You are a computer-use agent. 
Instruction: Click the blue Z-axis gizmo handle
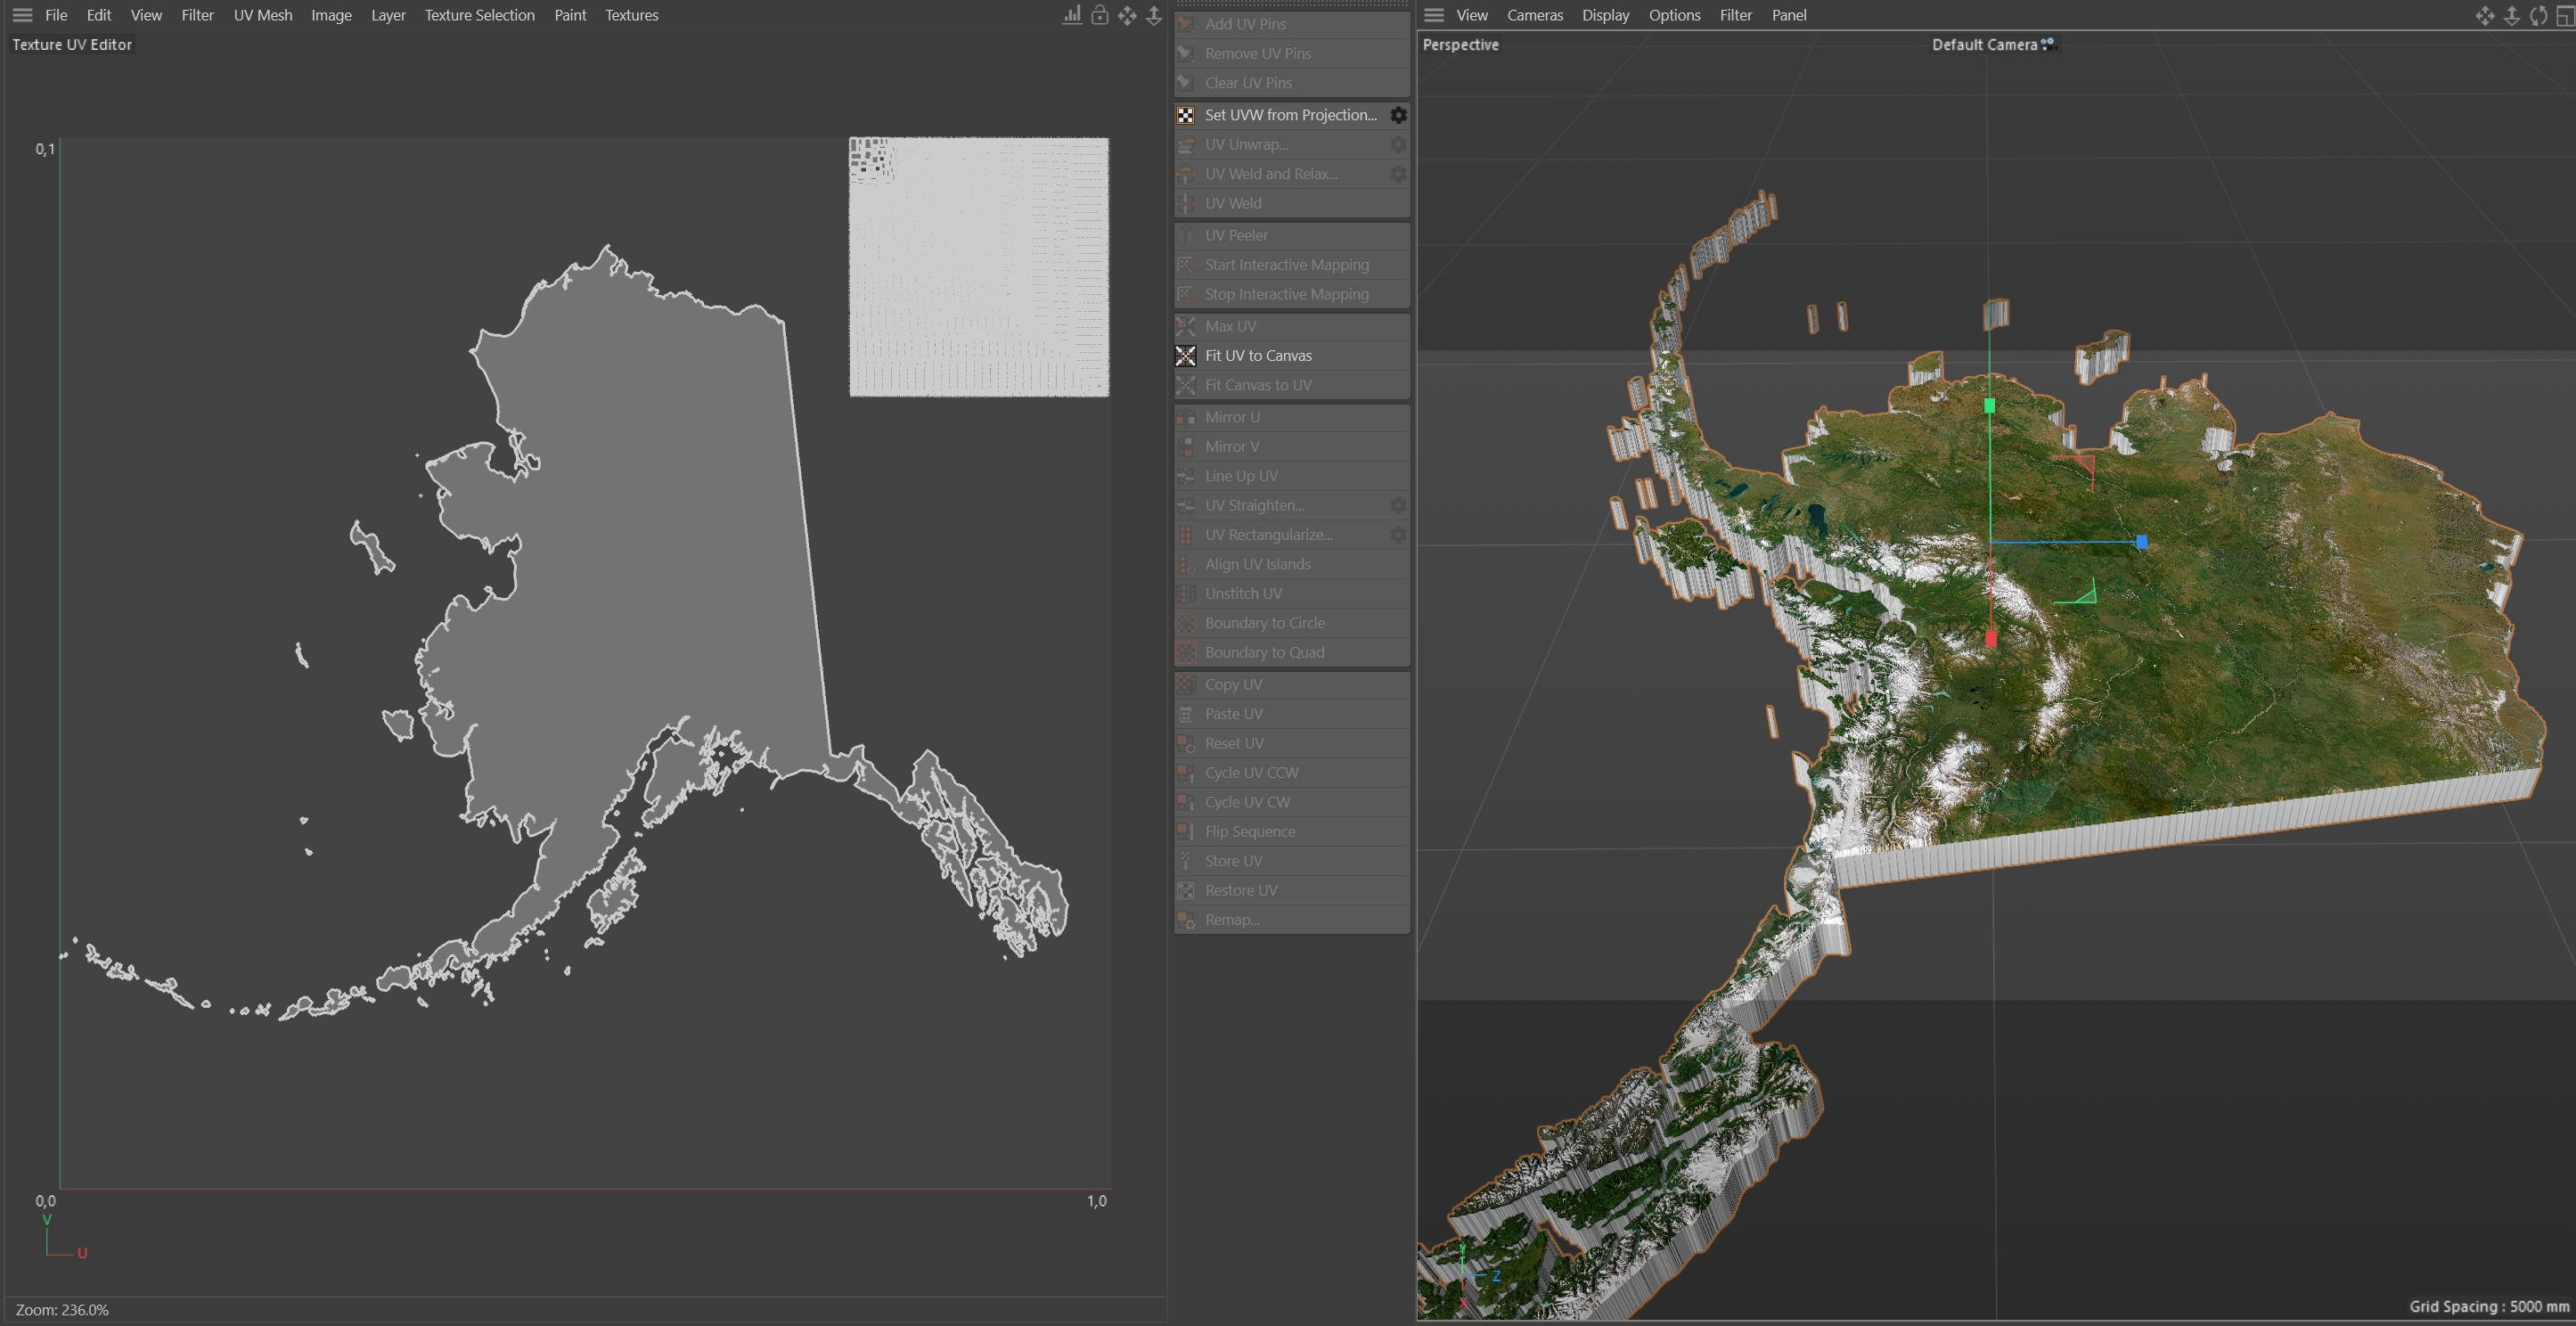(x=2141, y=542)
